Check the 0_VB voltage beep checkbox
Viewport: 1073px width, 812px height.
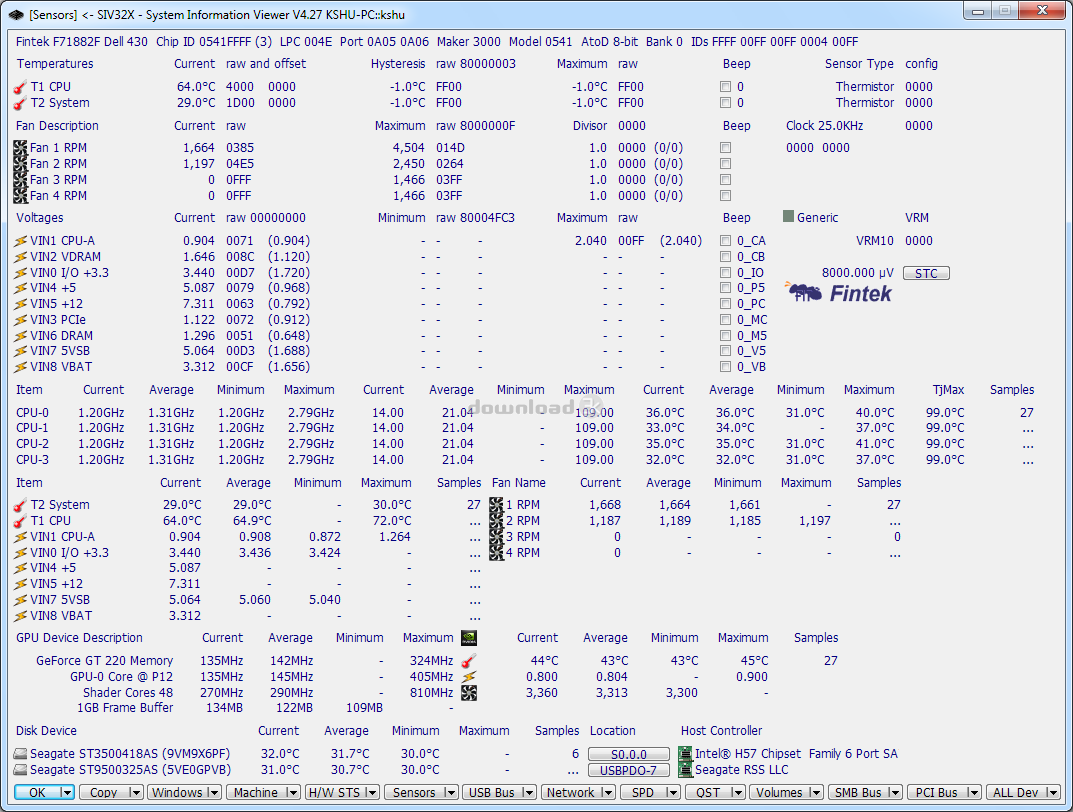[x=725, y=367]
